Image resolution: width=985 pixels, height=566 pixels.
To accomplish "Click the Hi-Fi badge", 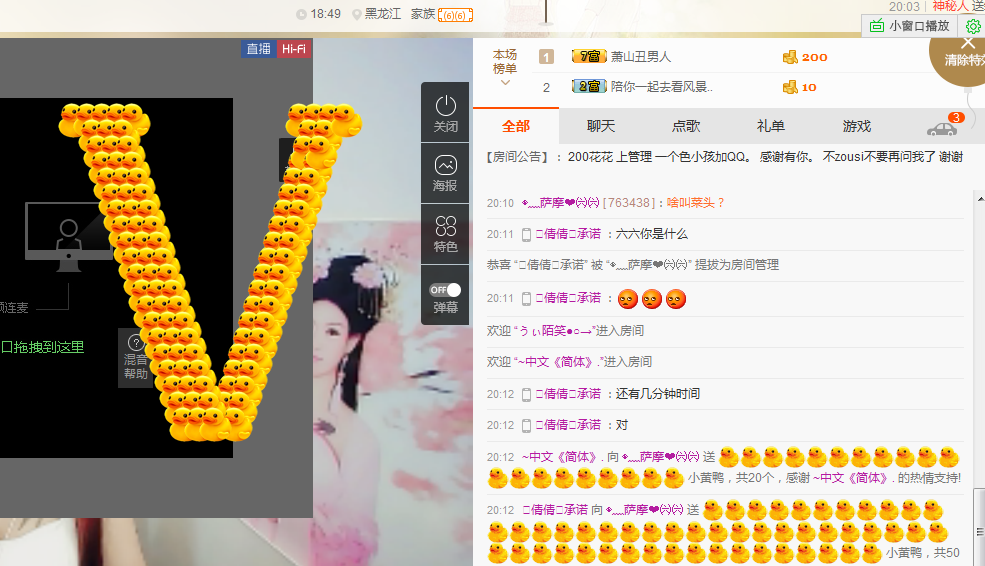I will pyautogui.click(x=293, y=49).
